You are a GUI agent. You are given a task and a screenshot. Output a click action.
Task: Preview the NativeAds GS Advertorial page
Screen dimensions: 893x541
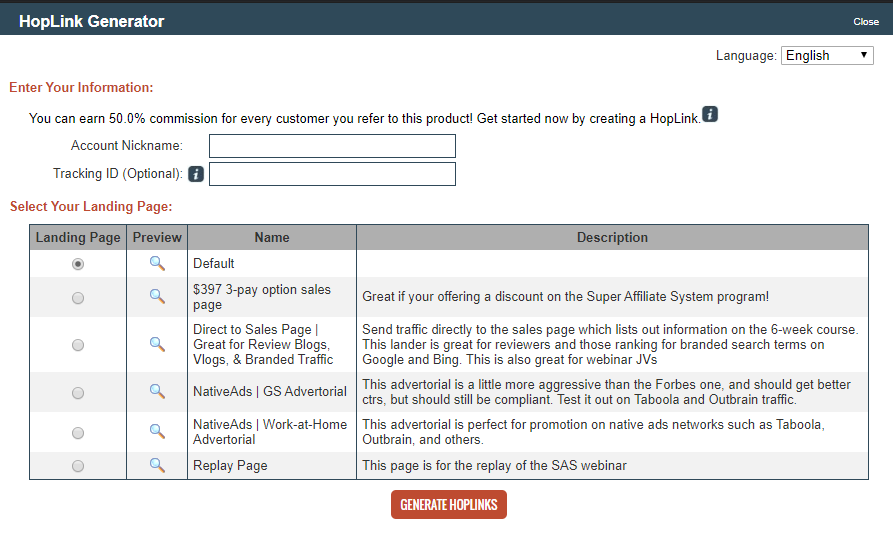pos(157,391)
